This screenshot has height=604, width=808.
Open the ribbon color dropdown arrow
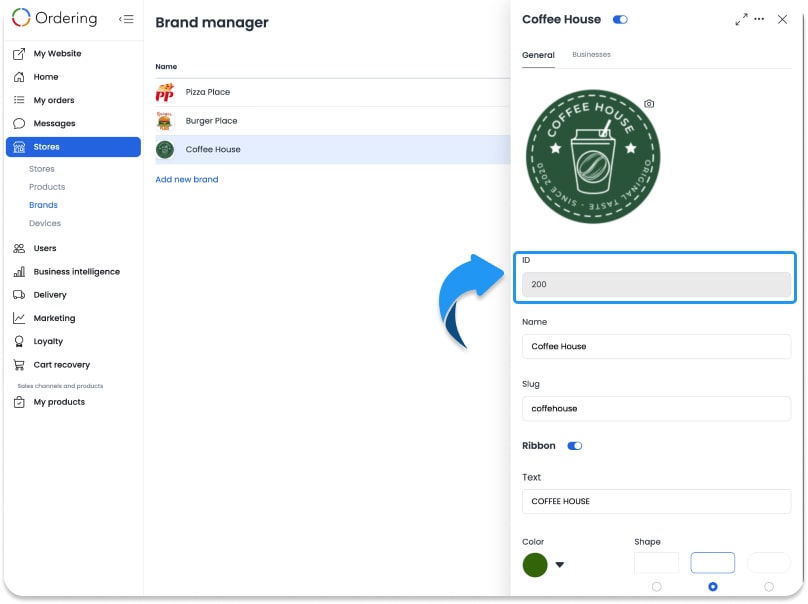coord(560,565)
